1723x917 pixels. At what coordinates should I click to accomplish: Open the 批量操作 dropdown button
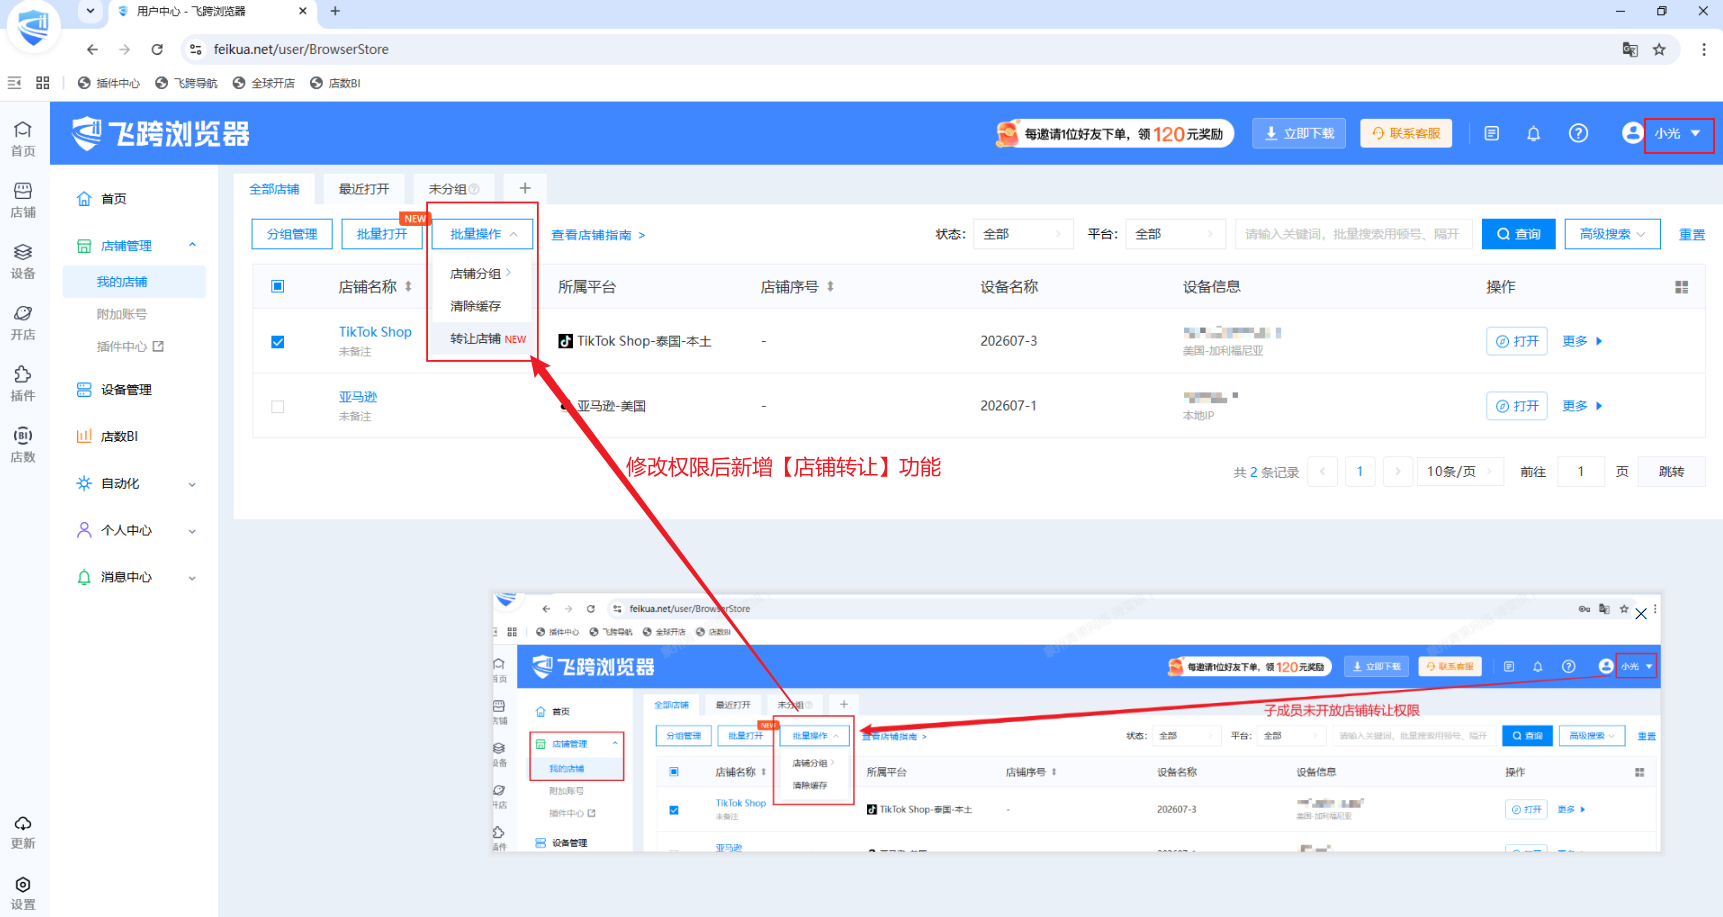[x=484, y=234]
